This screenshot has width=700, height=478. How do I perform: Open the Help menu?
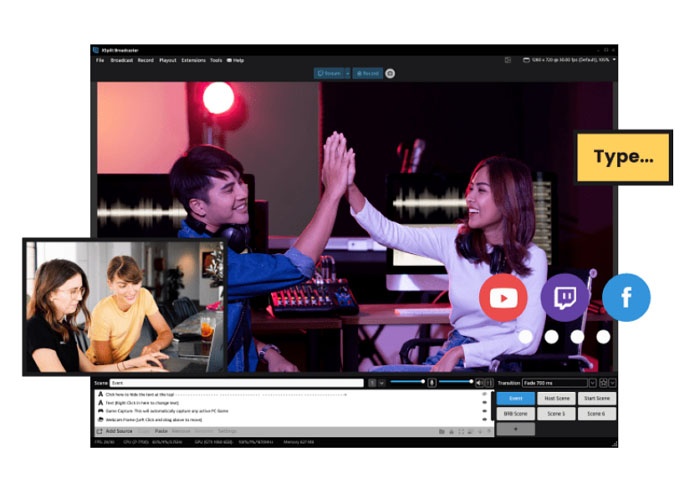[236, 60]
